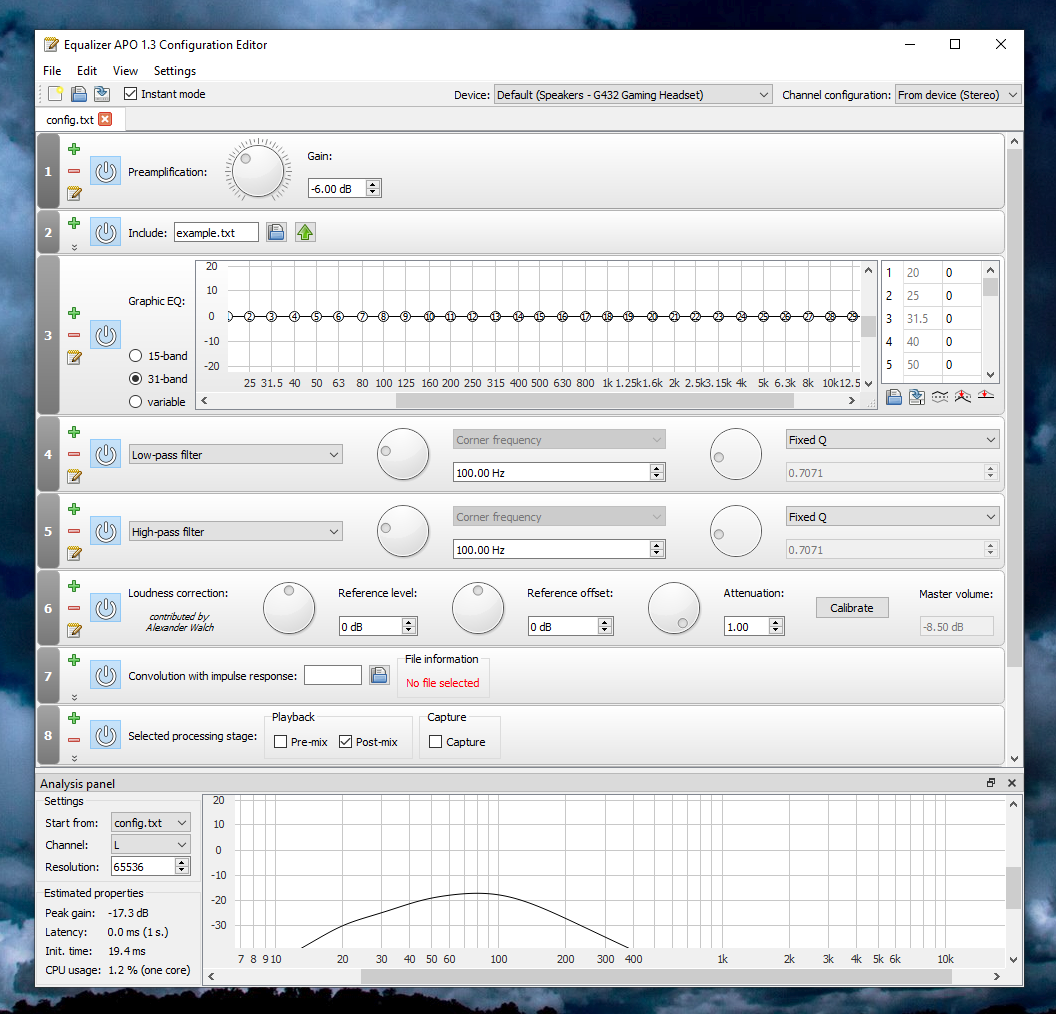Click the Calibrate button

tap(851, 608)
